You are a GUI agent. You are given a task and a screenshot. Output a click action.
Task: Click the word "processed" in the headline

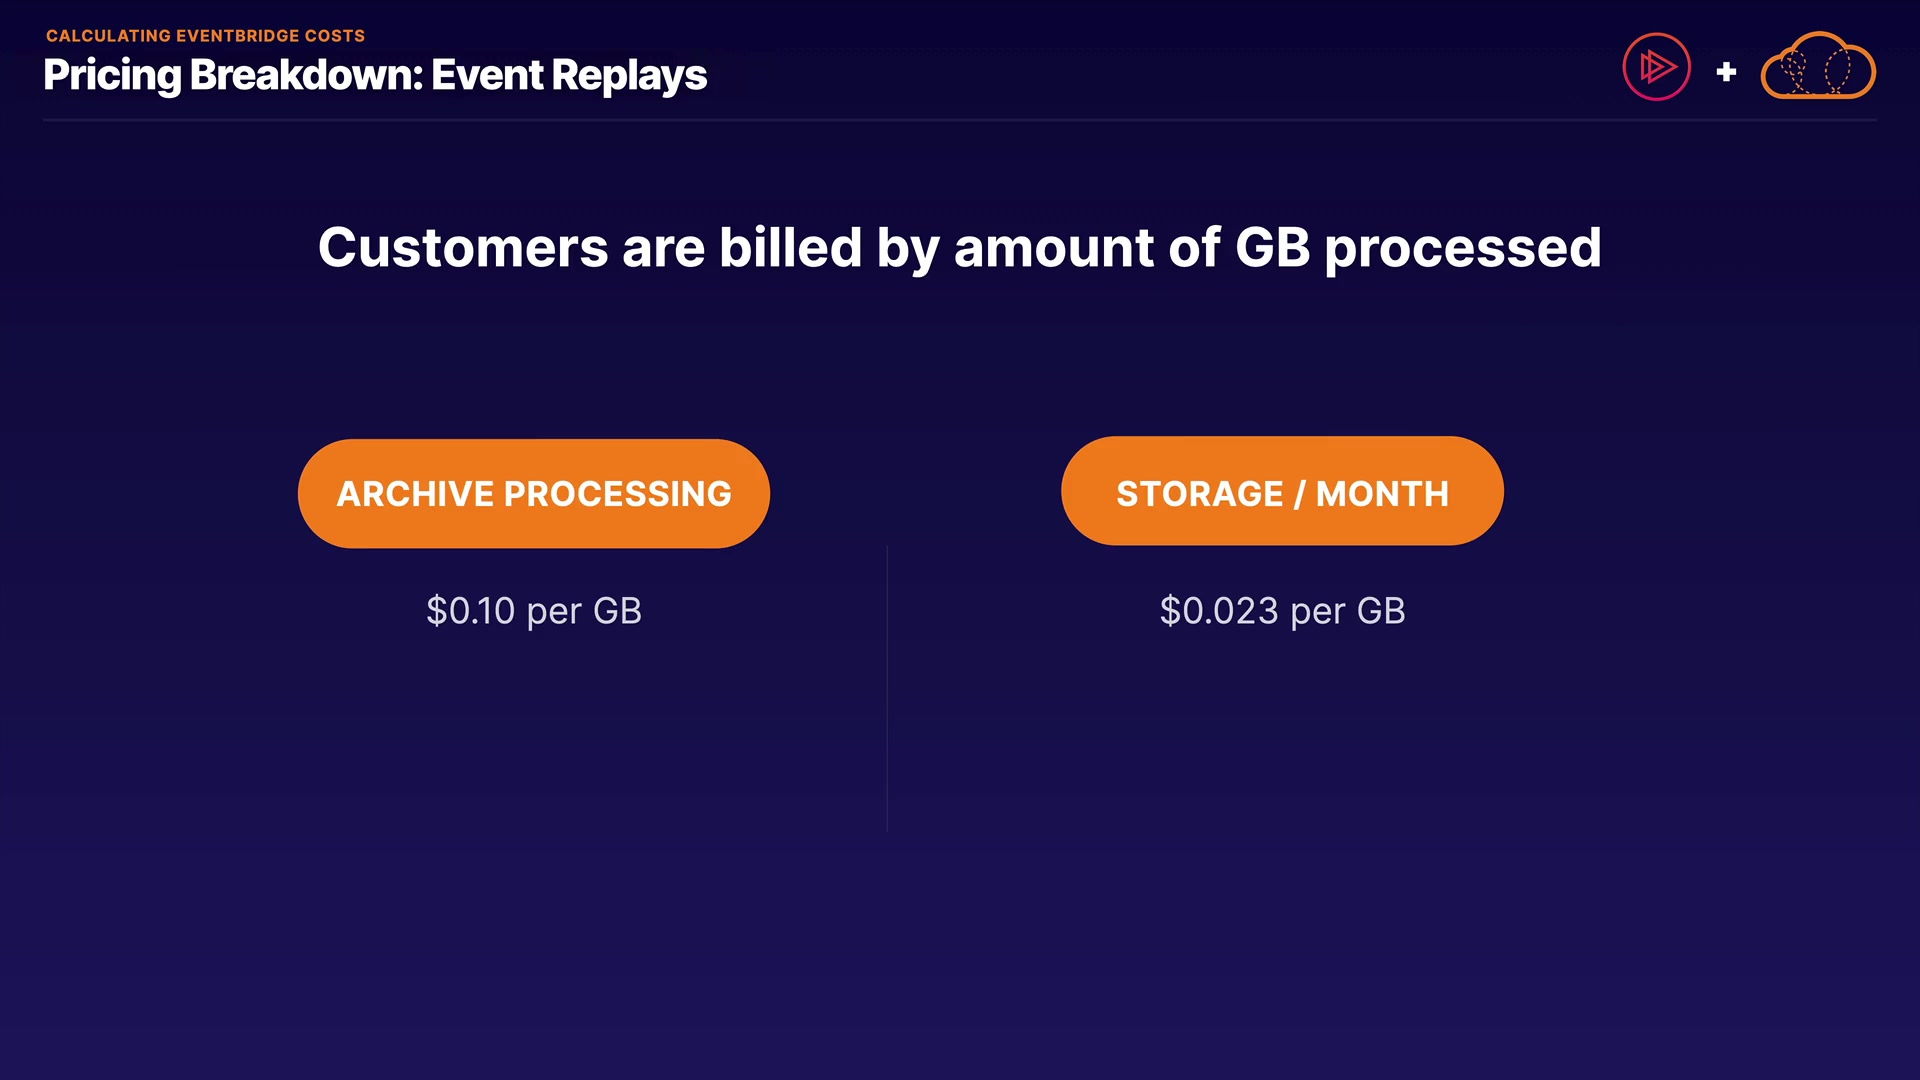tap(1462, 250)
